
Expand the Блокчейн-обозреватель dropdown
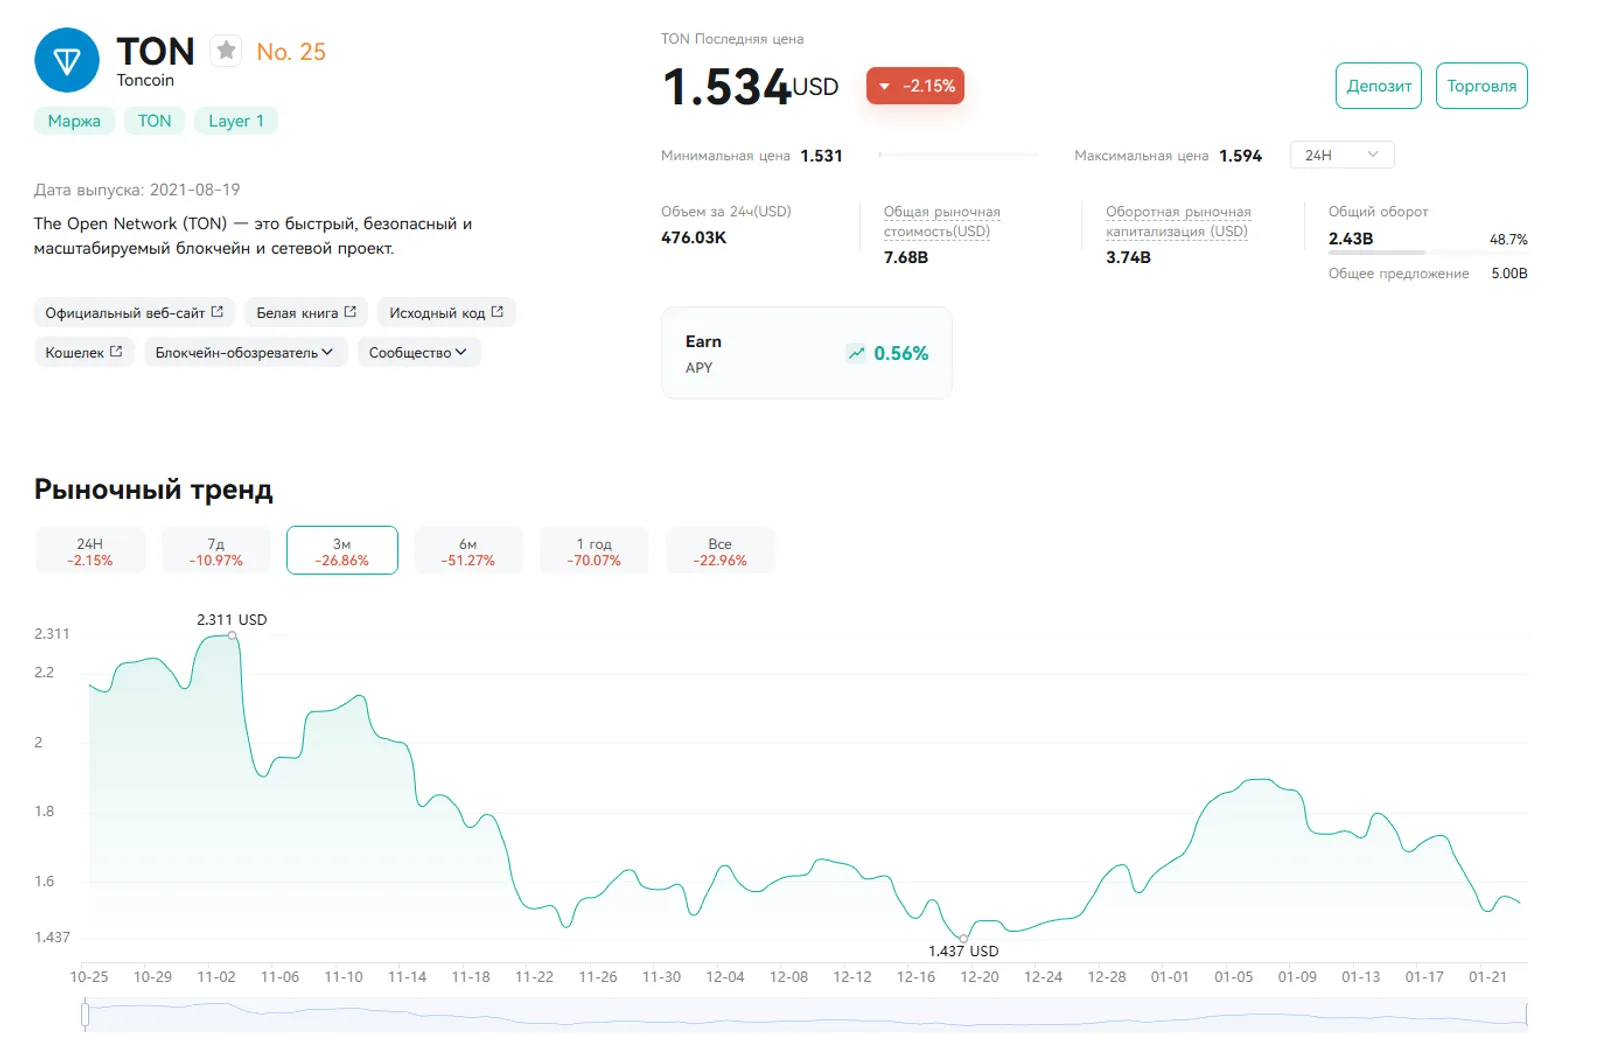point(245,352)
